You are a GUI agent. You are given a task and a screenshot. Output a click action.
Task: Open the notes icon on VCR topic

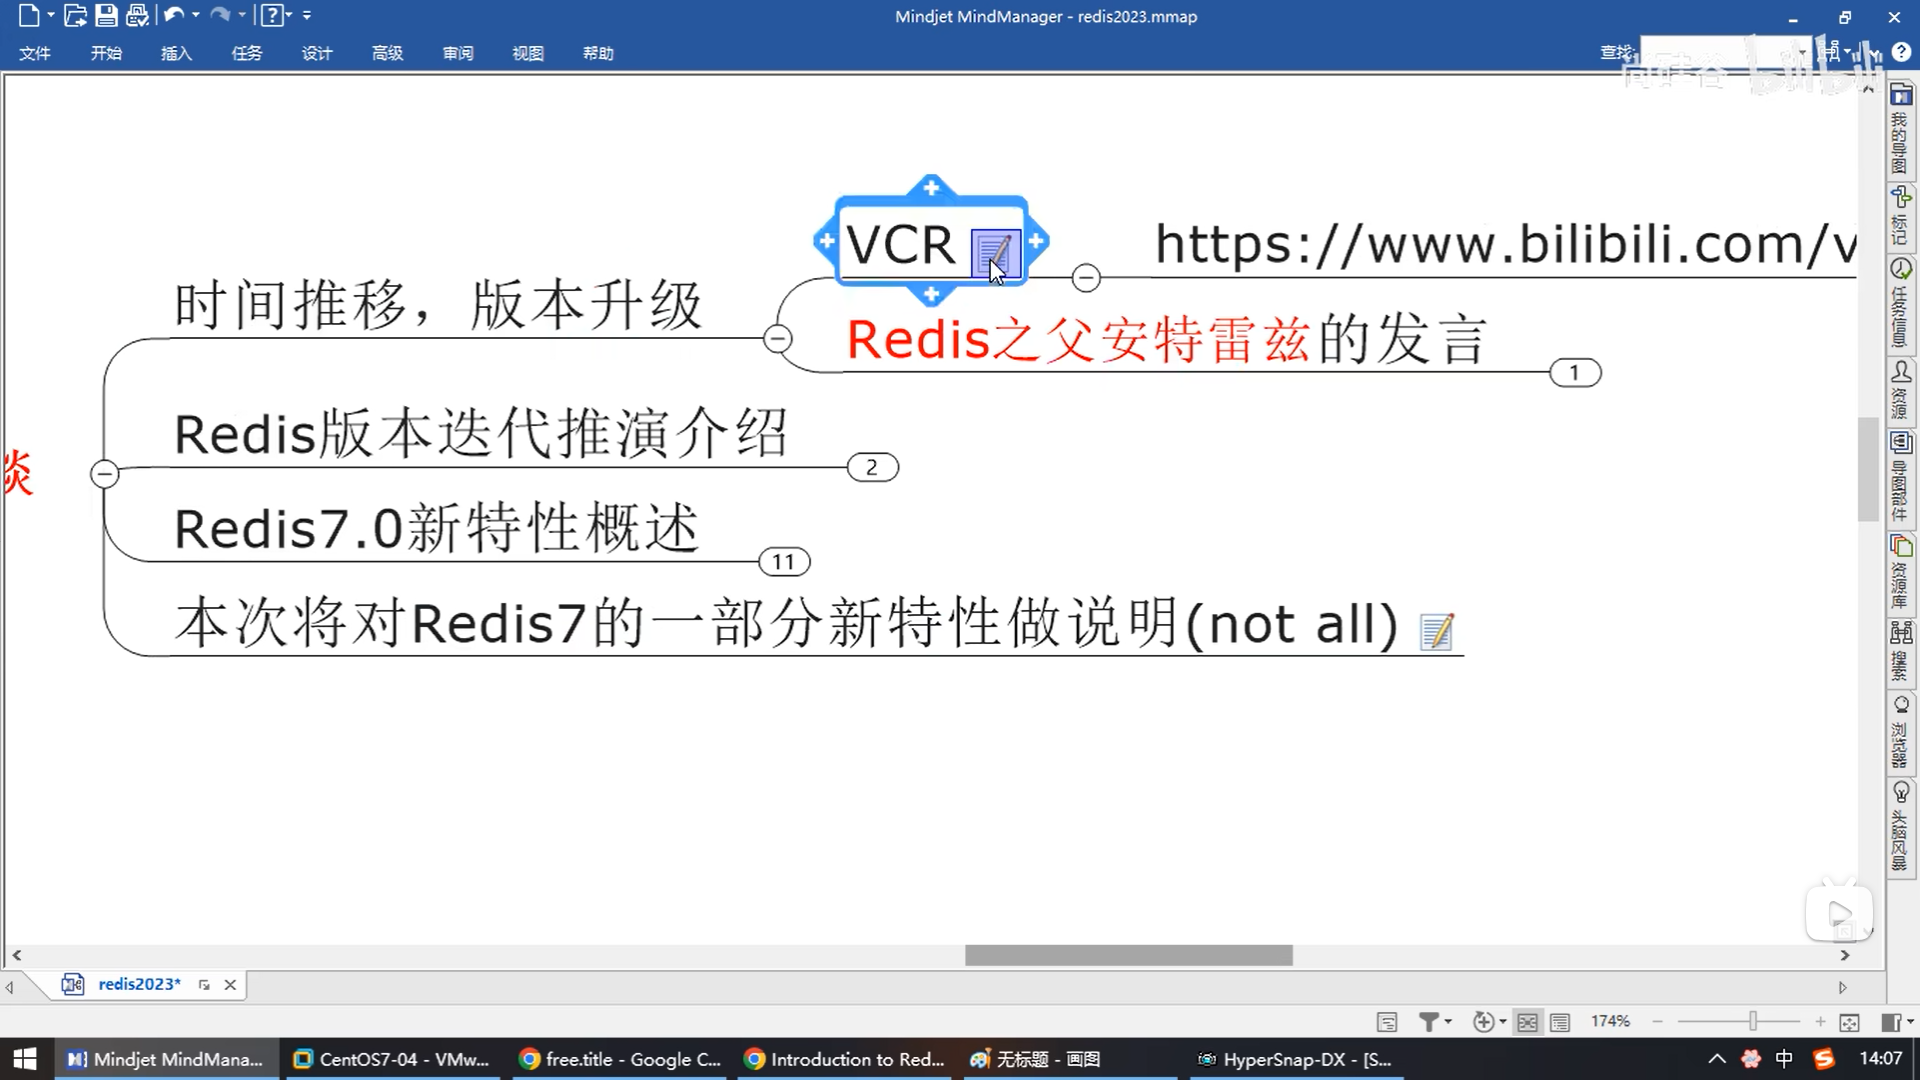[994, 254]
